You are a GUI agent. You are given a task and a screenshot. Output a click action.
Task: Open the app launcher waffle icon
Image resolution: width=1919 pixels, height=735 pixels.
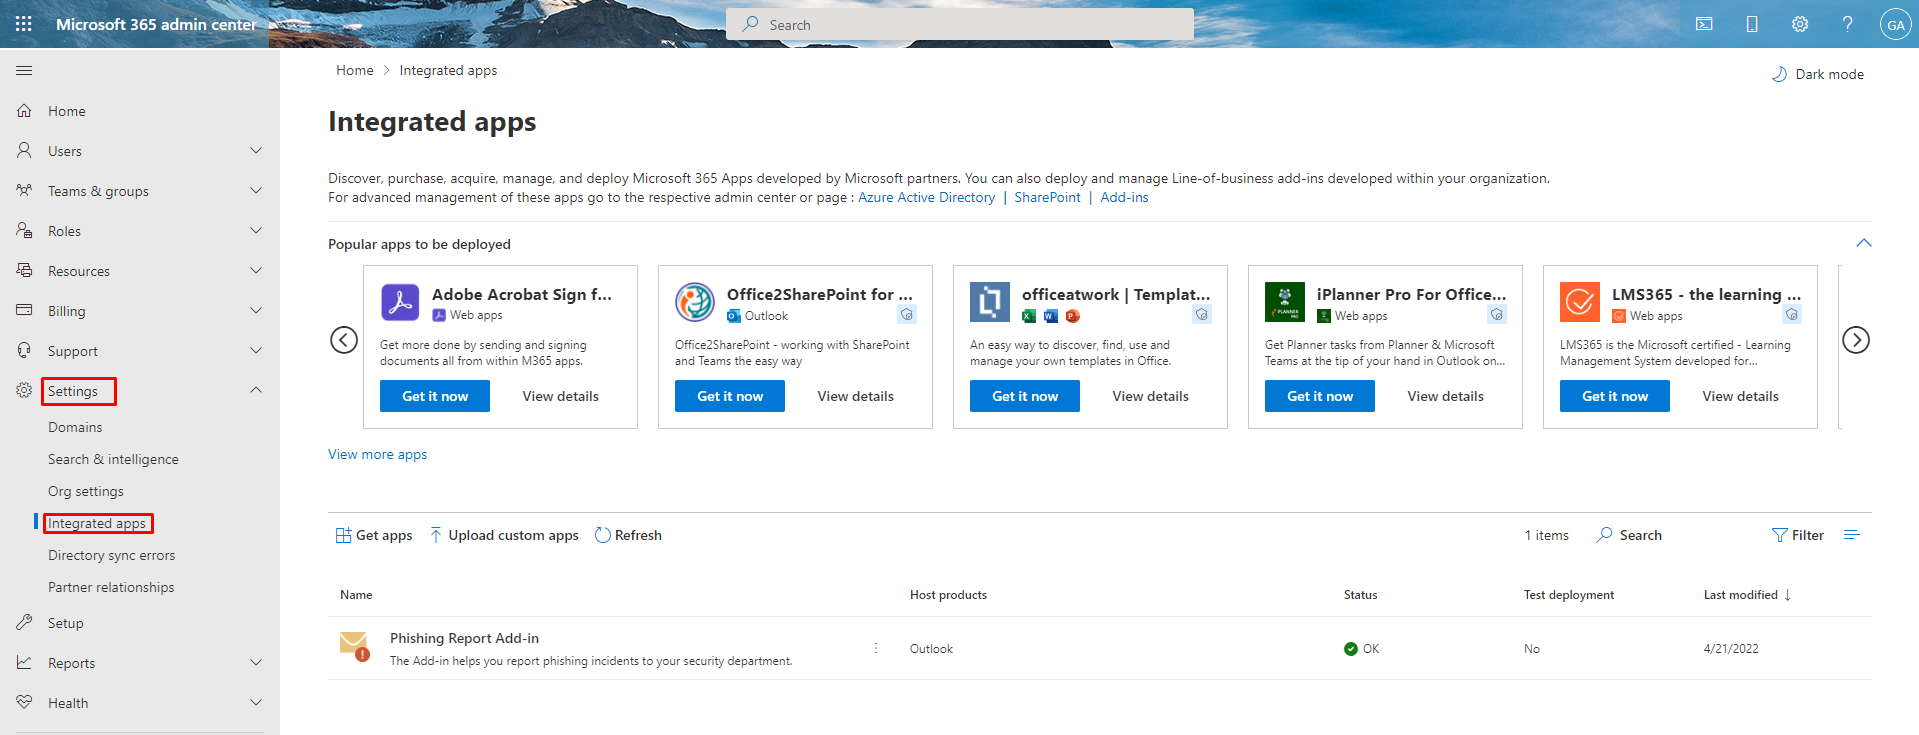tap(24, 24)
